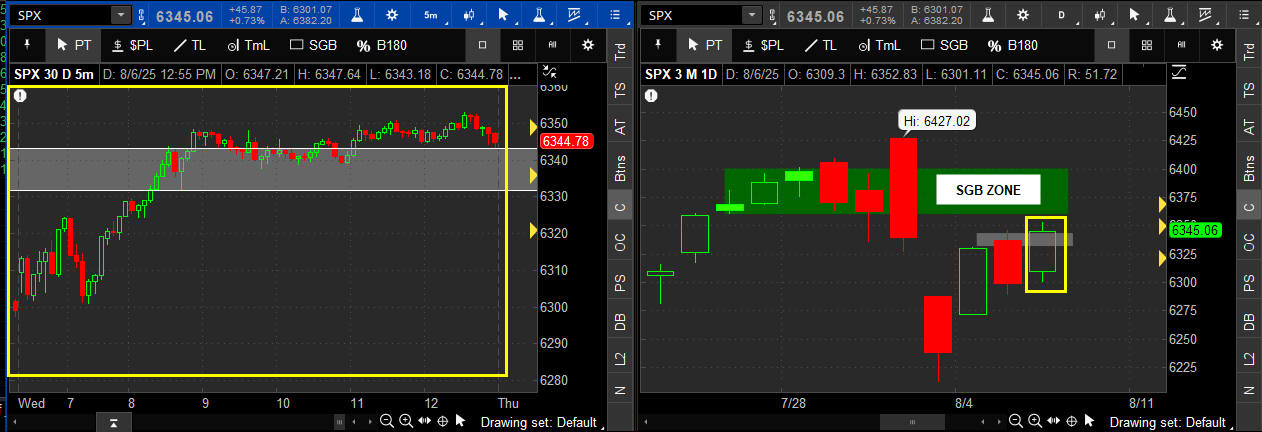1262x432 pixels.
Task: Select the C sidebar tab beside left chart
Action: tap(620, 207)
